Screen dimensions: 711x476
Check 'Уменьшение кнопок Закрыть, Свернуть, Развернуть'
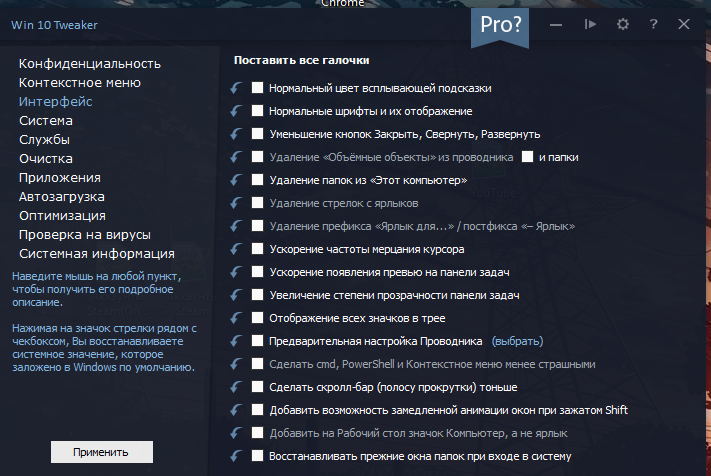pyautogui.click(x=258, y=134)
